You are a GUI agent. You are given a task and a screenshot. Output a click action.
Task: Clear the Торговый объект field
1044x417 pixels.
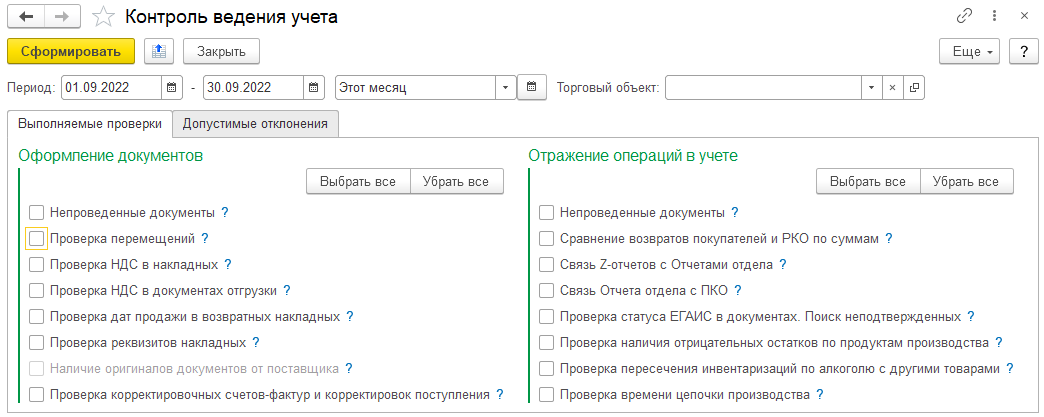click(894, 88)
